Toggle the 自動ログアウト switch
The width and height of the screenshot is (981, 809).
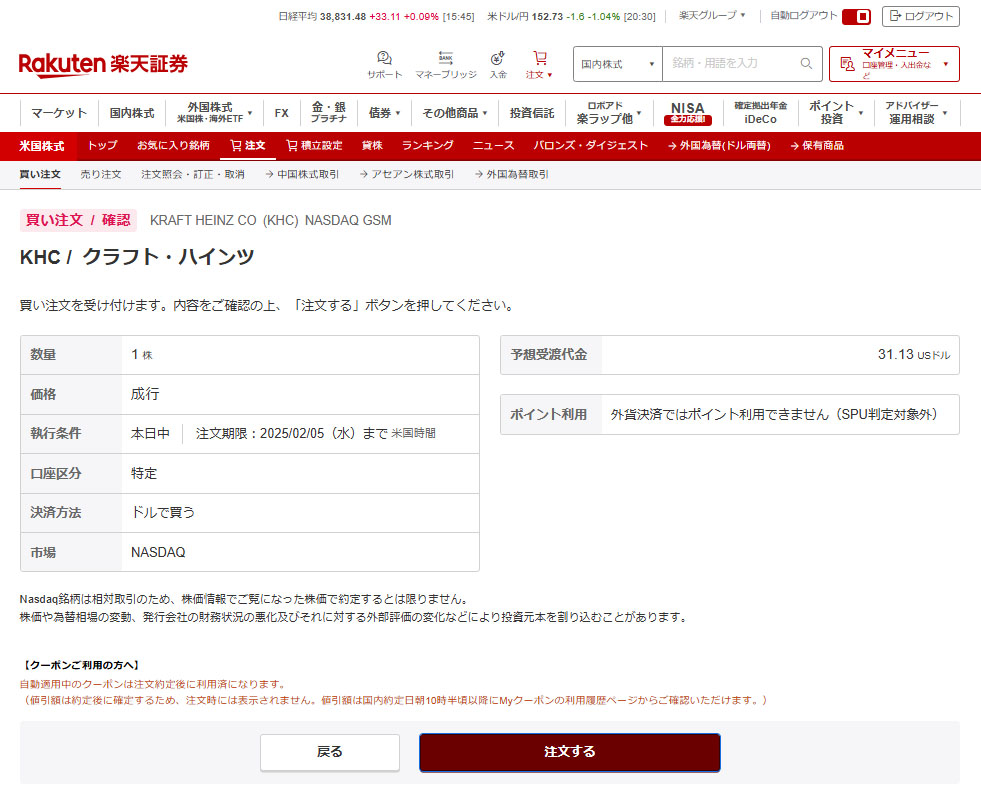(x=856, y=16)
